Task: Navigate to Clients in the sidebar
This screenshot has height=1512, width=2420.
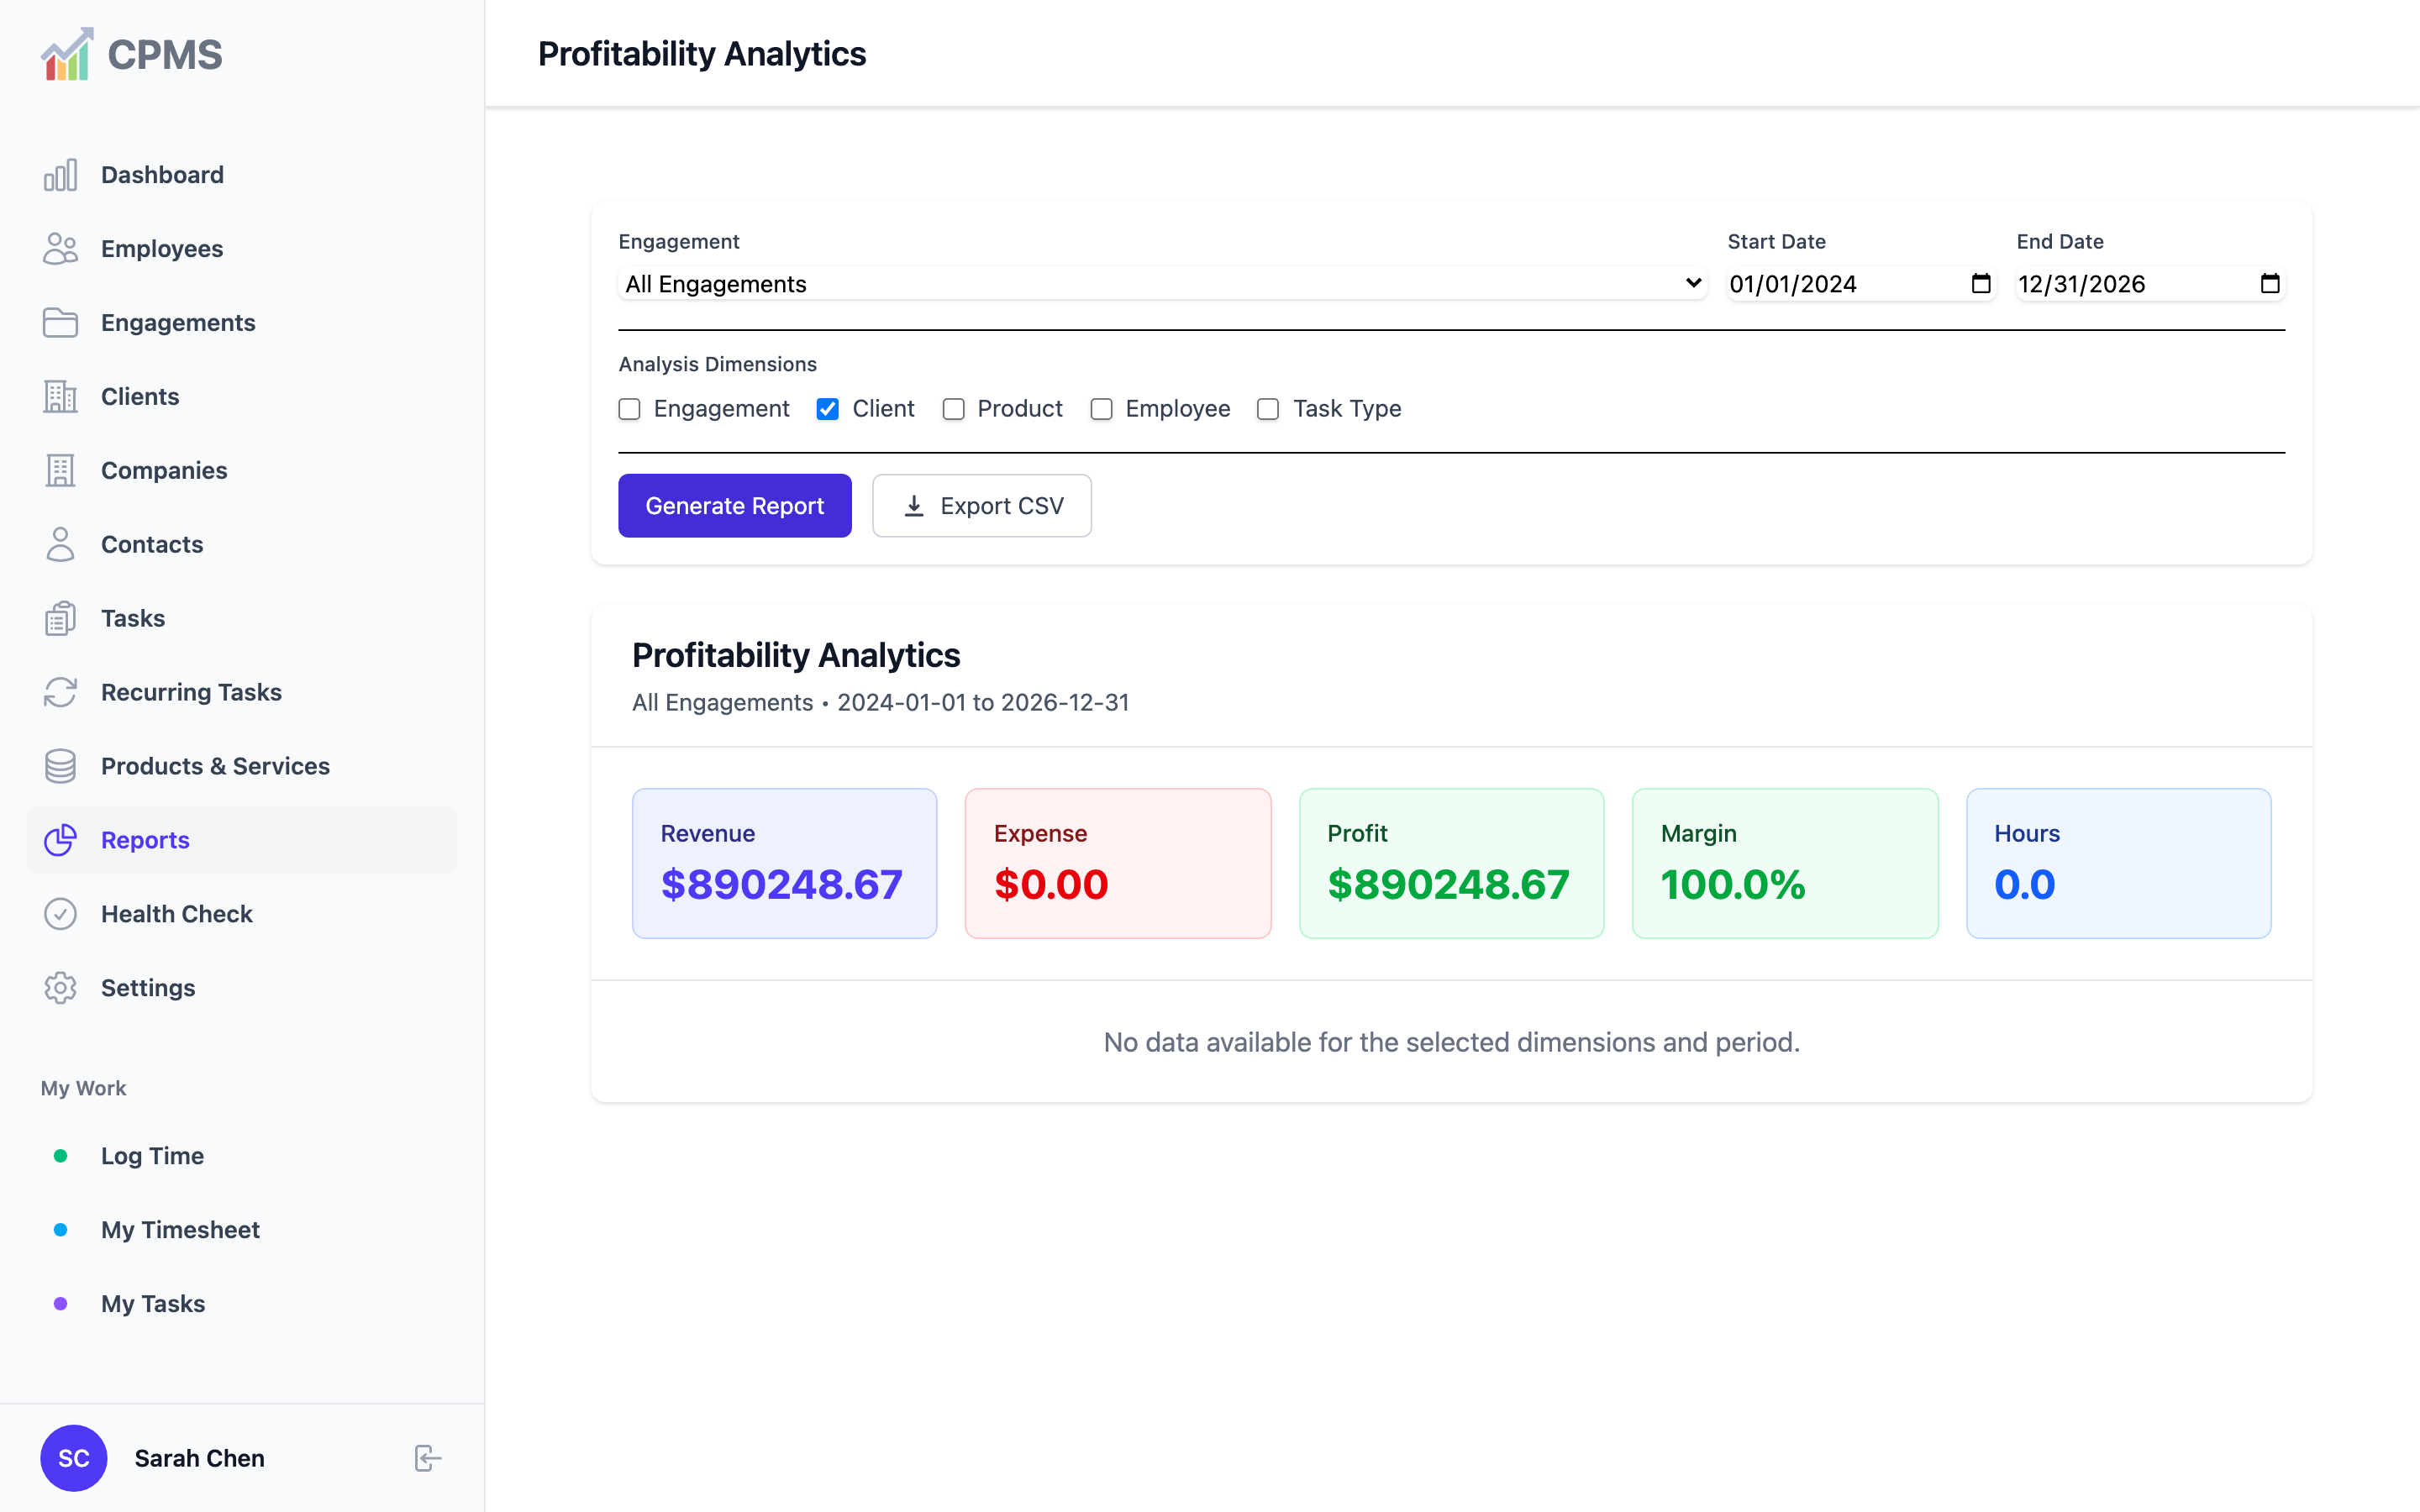Action: tap(242, 397)
